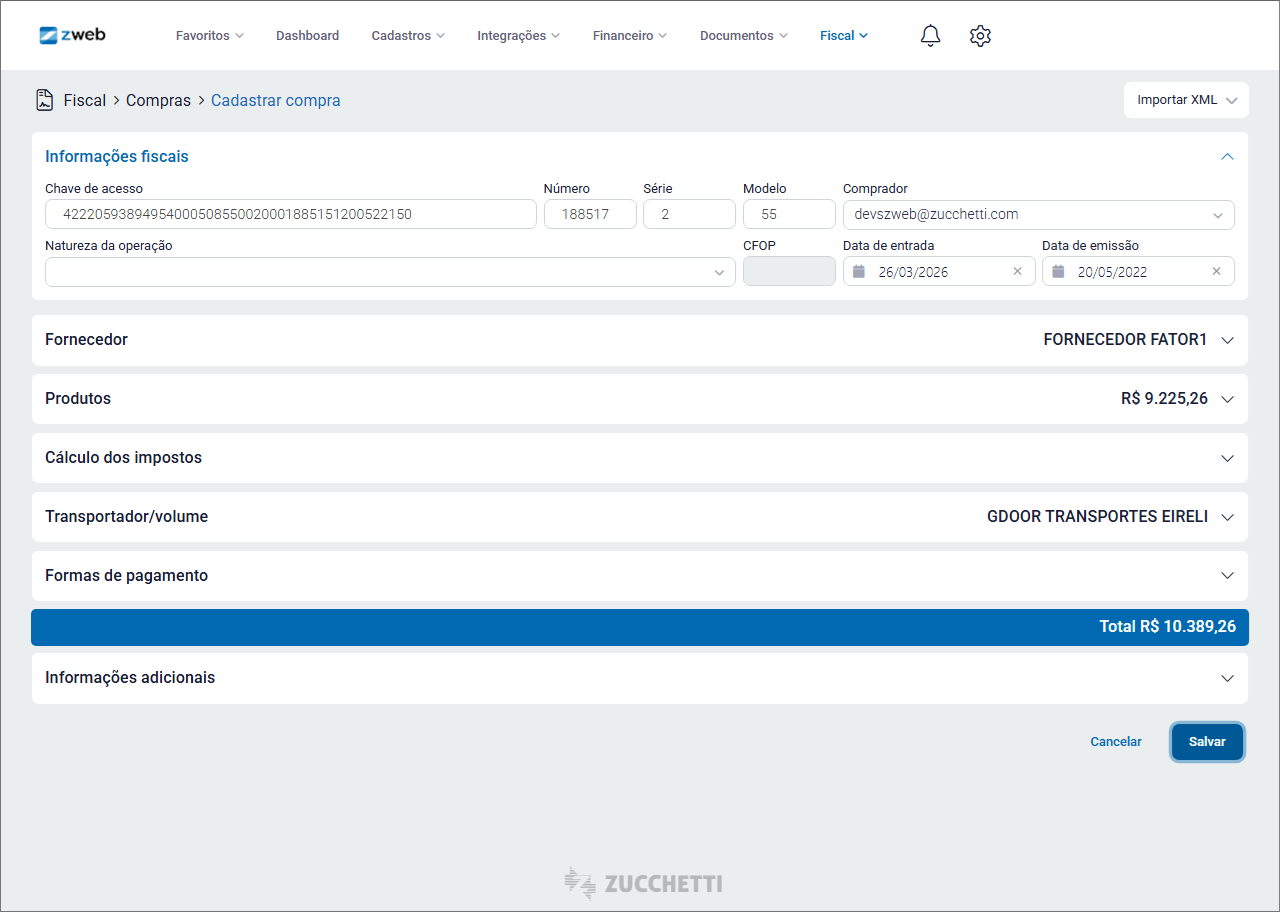
Task: Open the notifications bell icon
Action: [x=930, y=36]
